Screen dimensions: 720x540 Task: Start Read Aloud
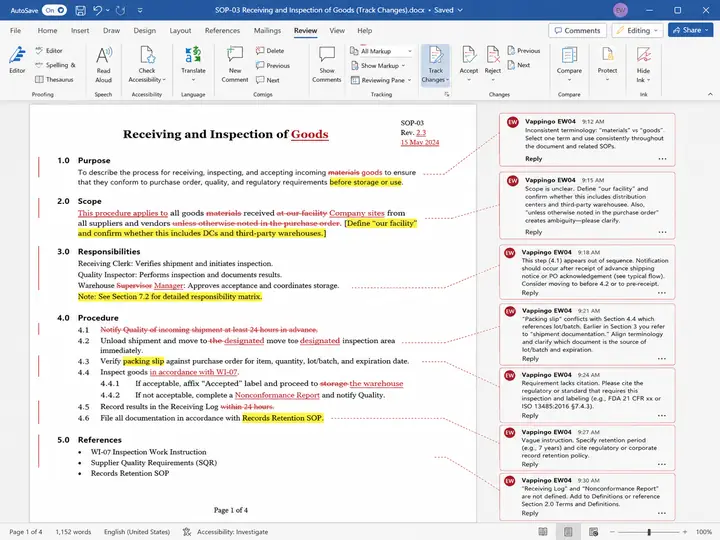coord(104,64)
